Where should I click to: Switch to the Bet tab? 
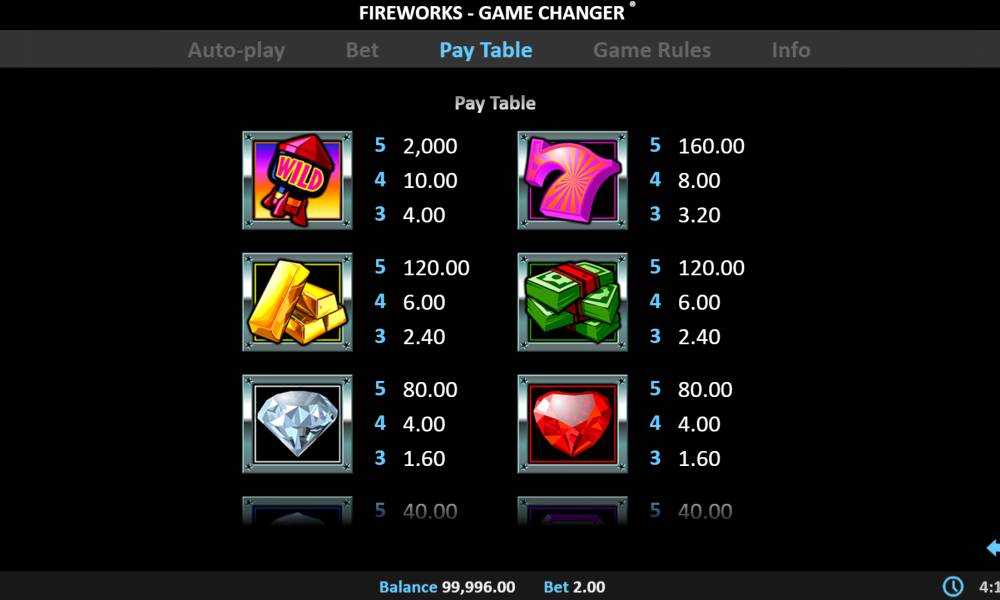(x=362, y=50)
